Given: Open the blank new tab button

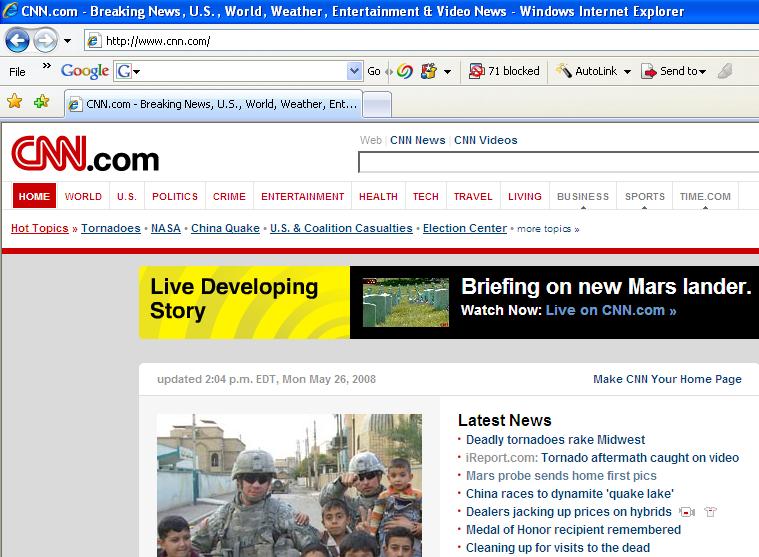Looking at the screenshot, I should pyautogui.click(x=376, y=104).
